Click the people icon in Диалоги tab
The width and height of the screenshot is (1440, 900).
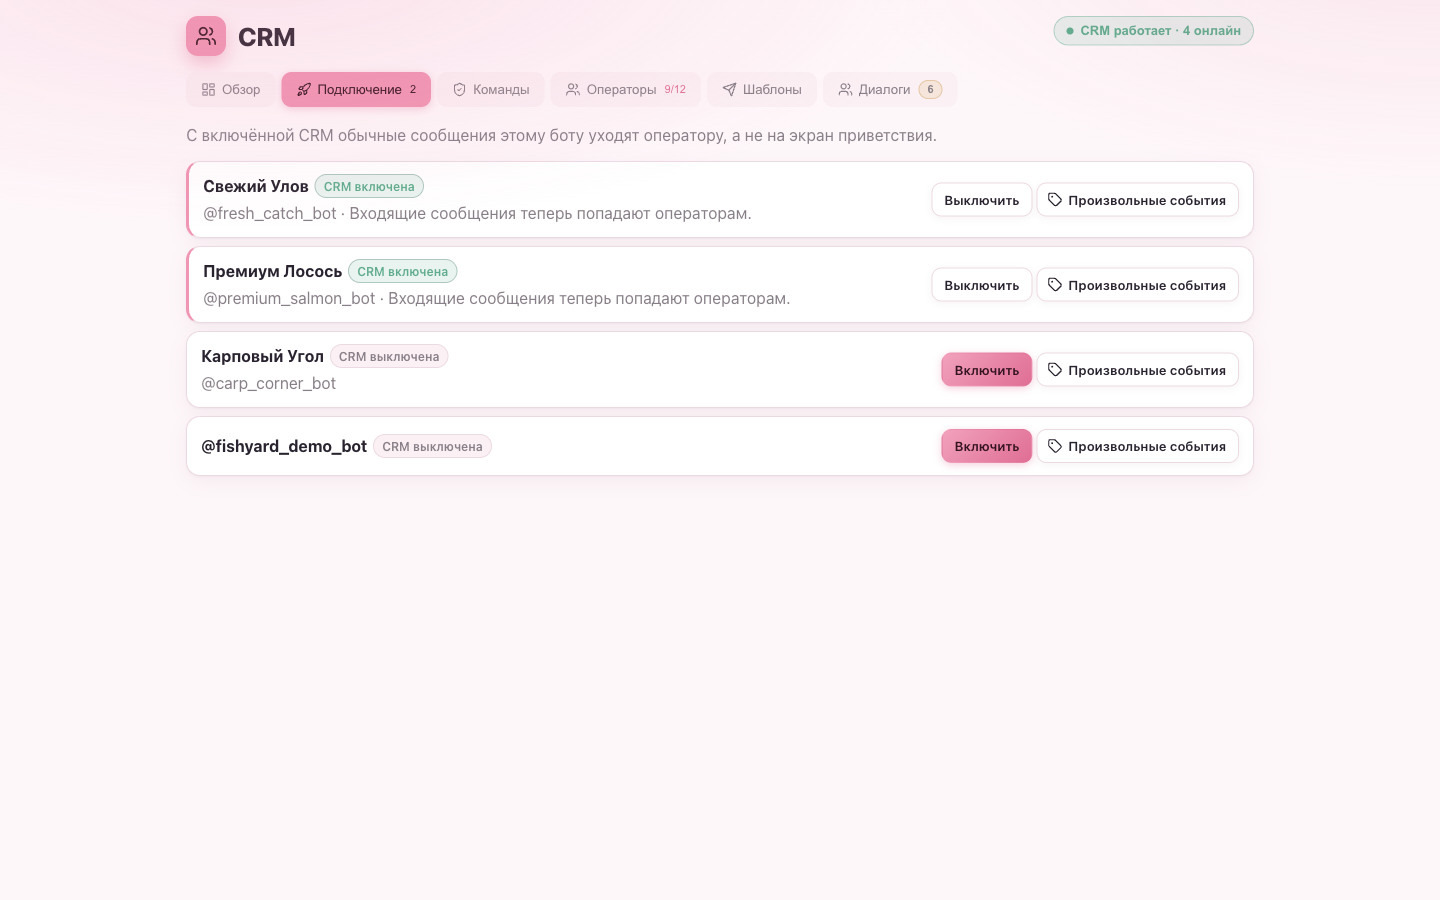click(845, 90)
